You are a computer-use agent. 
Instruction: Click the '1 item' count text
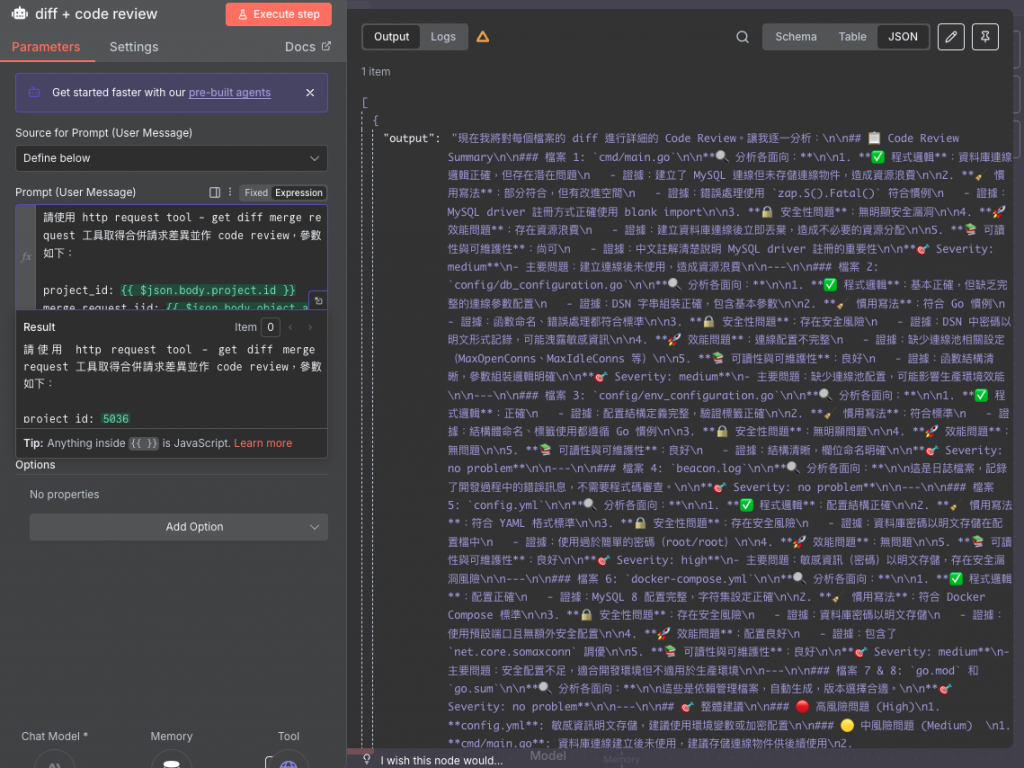click(376, 72)
